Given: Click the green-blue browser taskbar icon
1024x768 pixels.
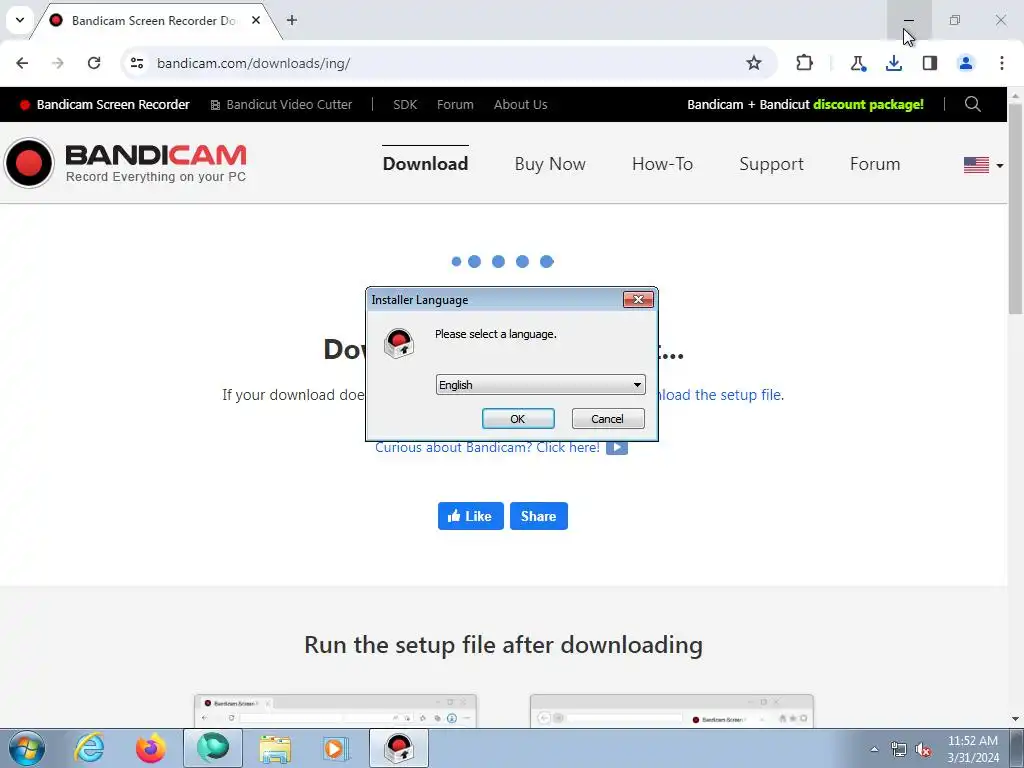Looking at the screenshot, I should click(x=212, y=748).
